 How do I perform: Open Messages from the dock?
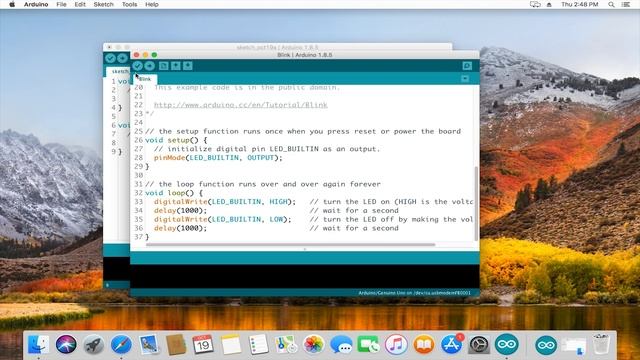341,344
